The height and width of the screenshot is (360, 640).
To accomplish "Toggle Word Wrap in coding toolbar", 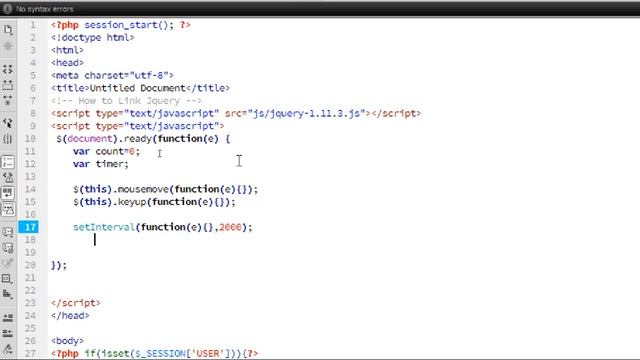I will (8, 193).
